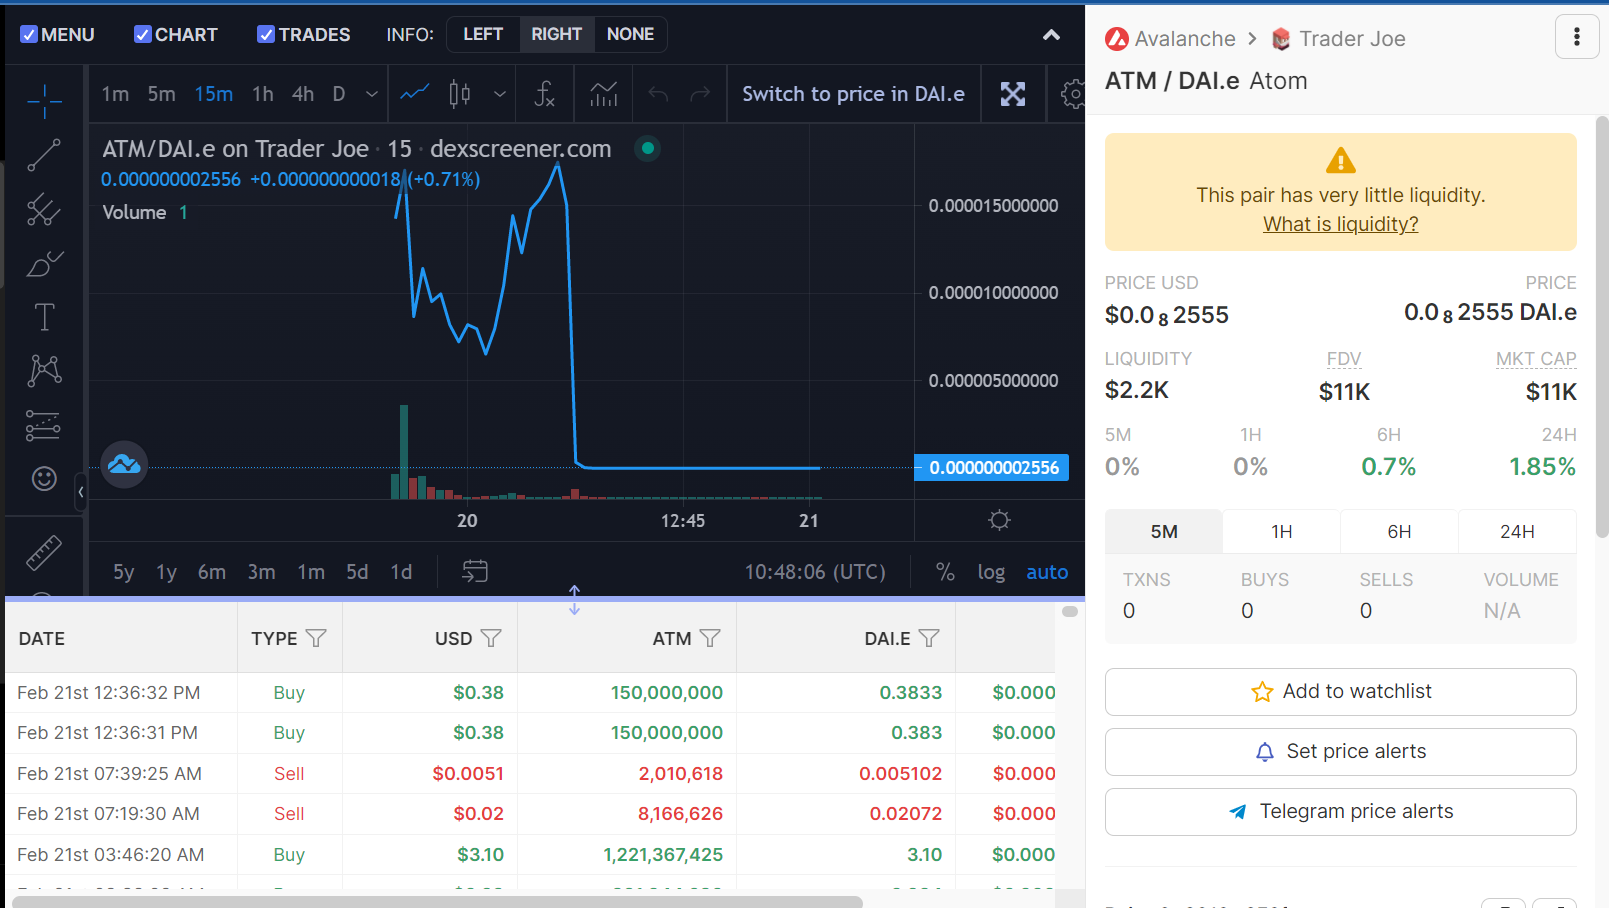Set info panel position to RIGHT
This screenshot has width=1609, height=908.
tap(556, 34)
